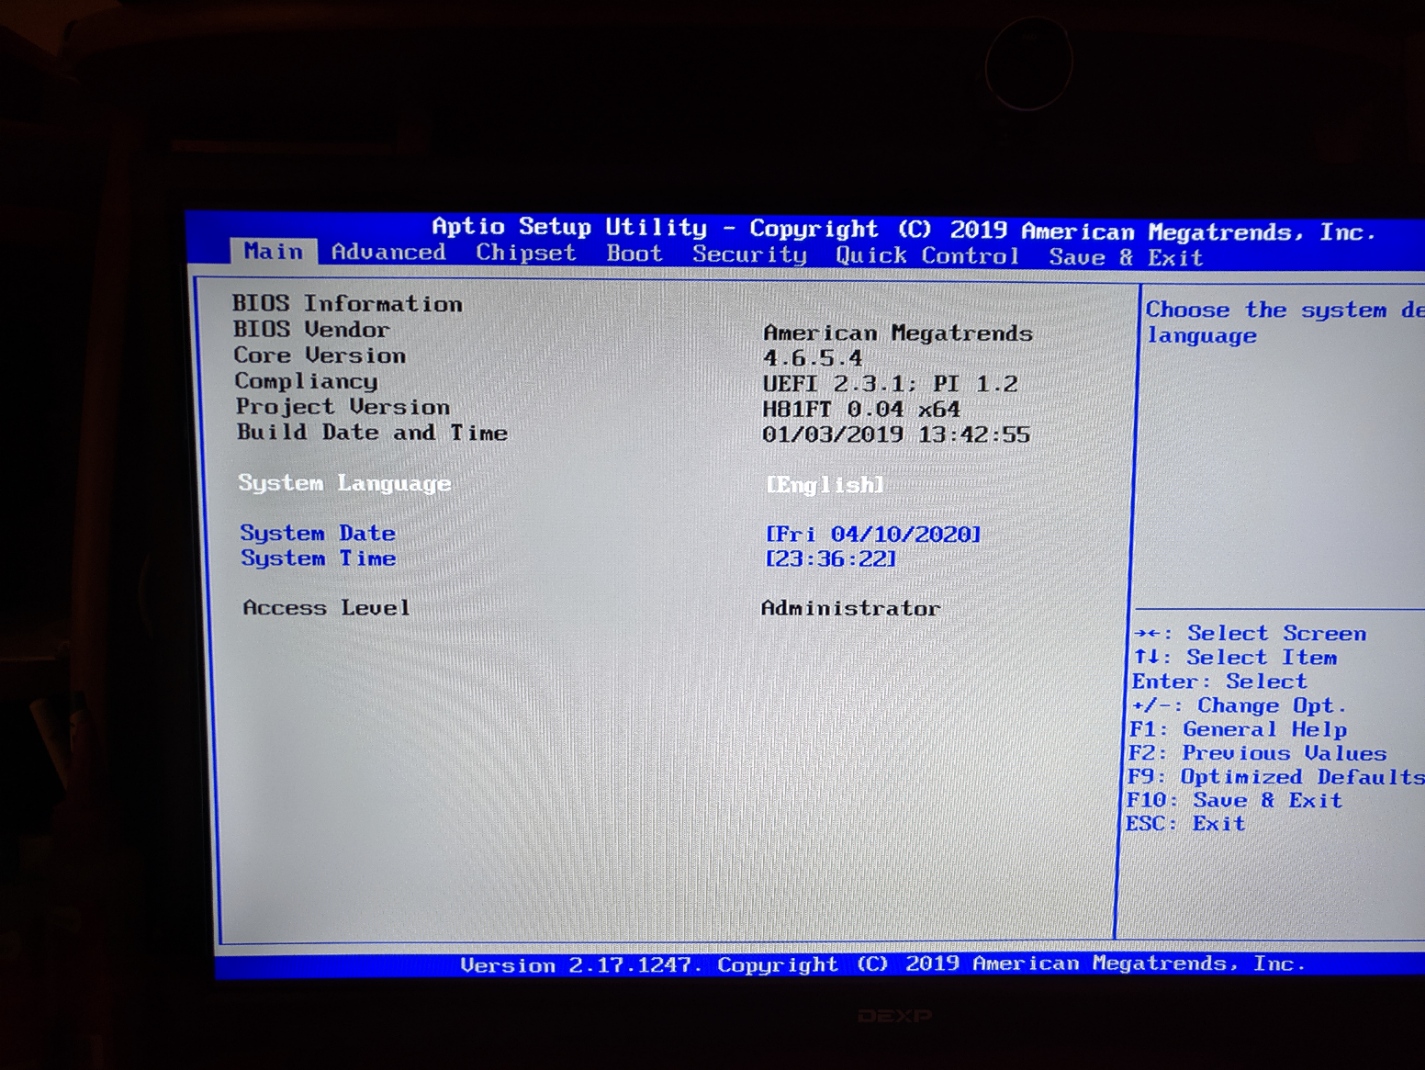The image size is (1425, 1070).
Task: Click the F9 Optimized Defaults hint
Action: pyautogui.click(x=1275, y=777)
